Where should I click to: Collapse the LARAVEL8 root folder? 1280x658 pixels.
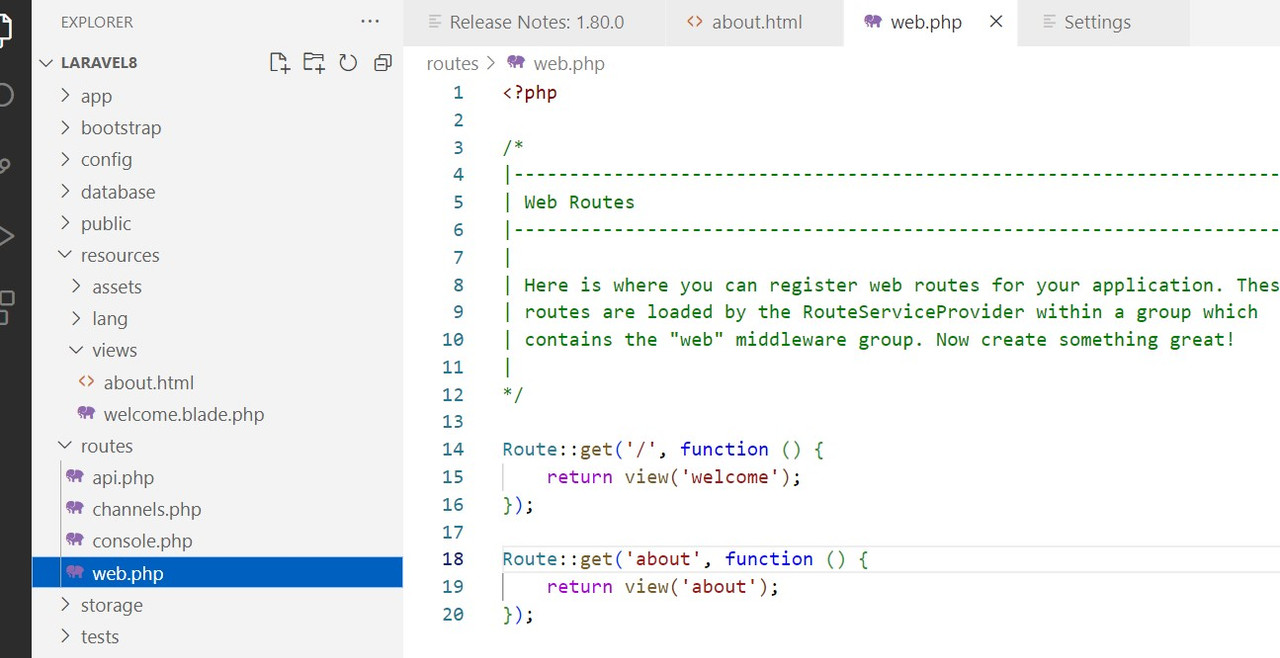[x=45, y=63]
